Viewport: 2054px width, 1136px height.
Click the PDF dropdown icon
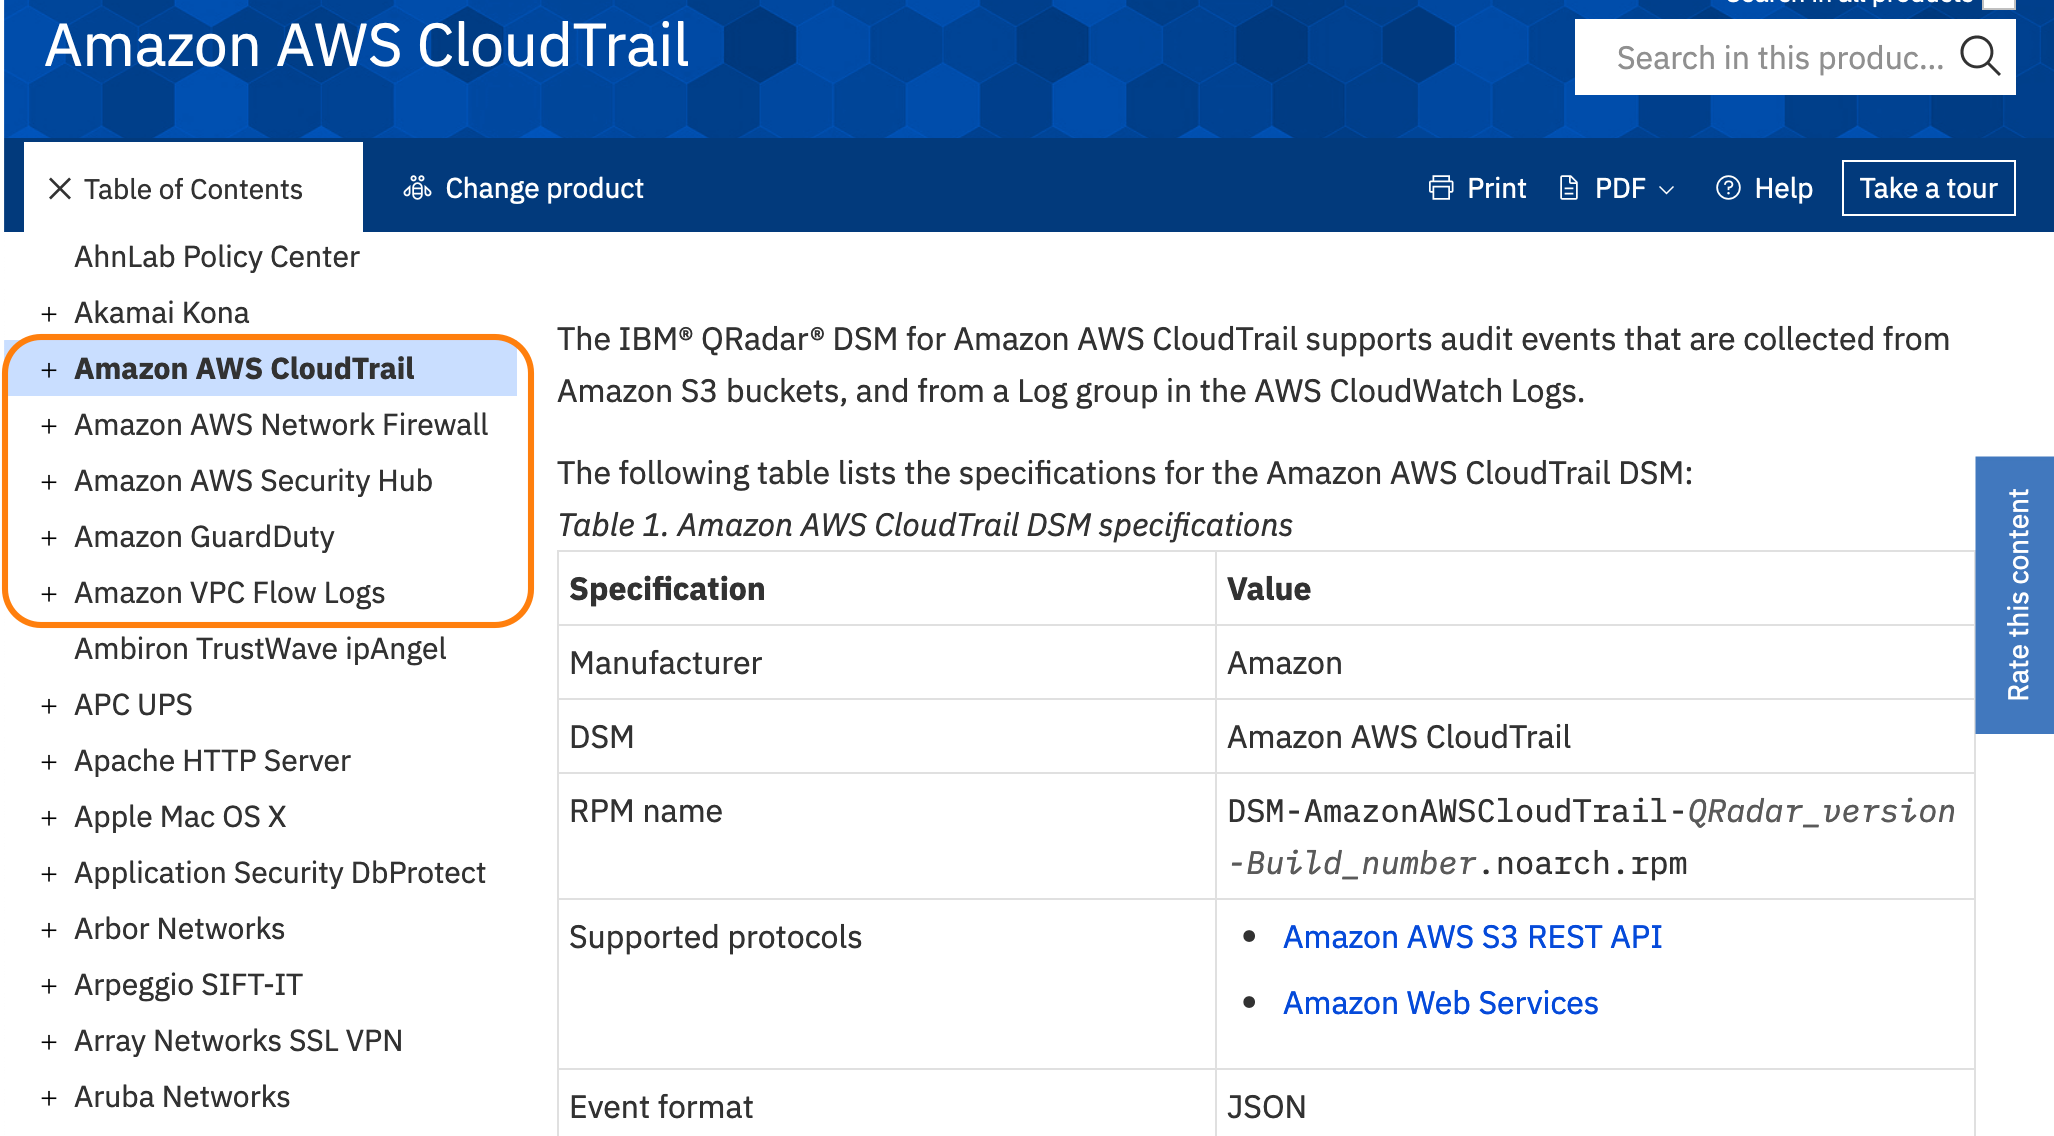(1665, 190)
